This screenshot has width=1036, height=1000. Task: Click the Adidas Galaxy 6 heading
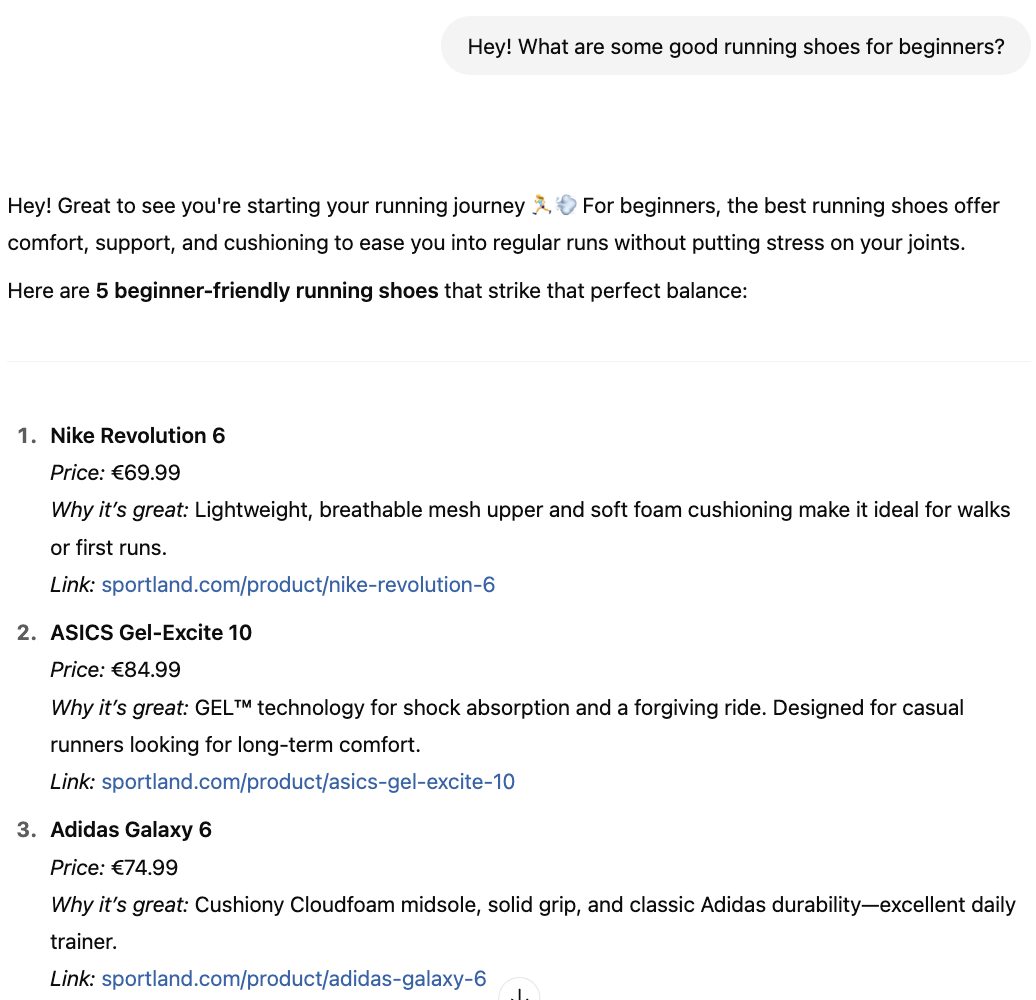click(131, 829)
